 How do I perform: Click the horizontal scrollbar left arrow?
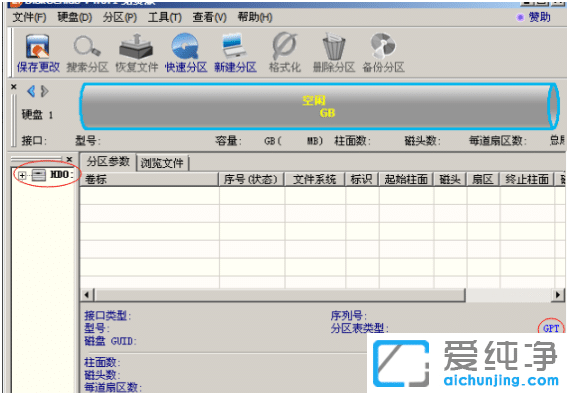[86, 295]
